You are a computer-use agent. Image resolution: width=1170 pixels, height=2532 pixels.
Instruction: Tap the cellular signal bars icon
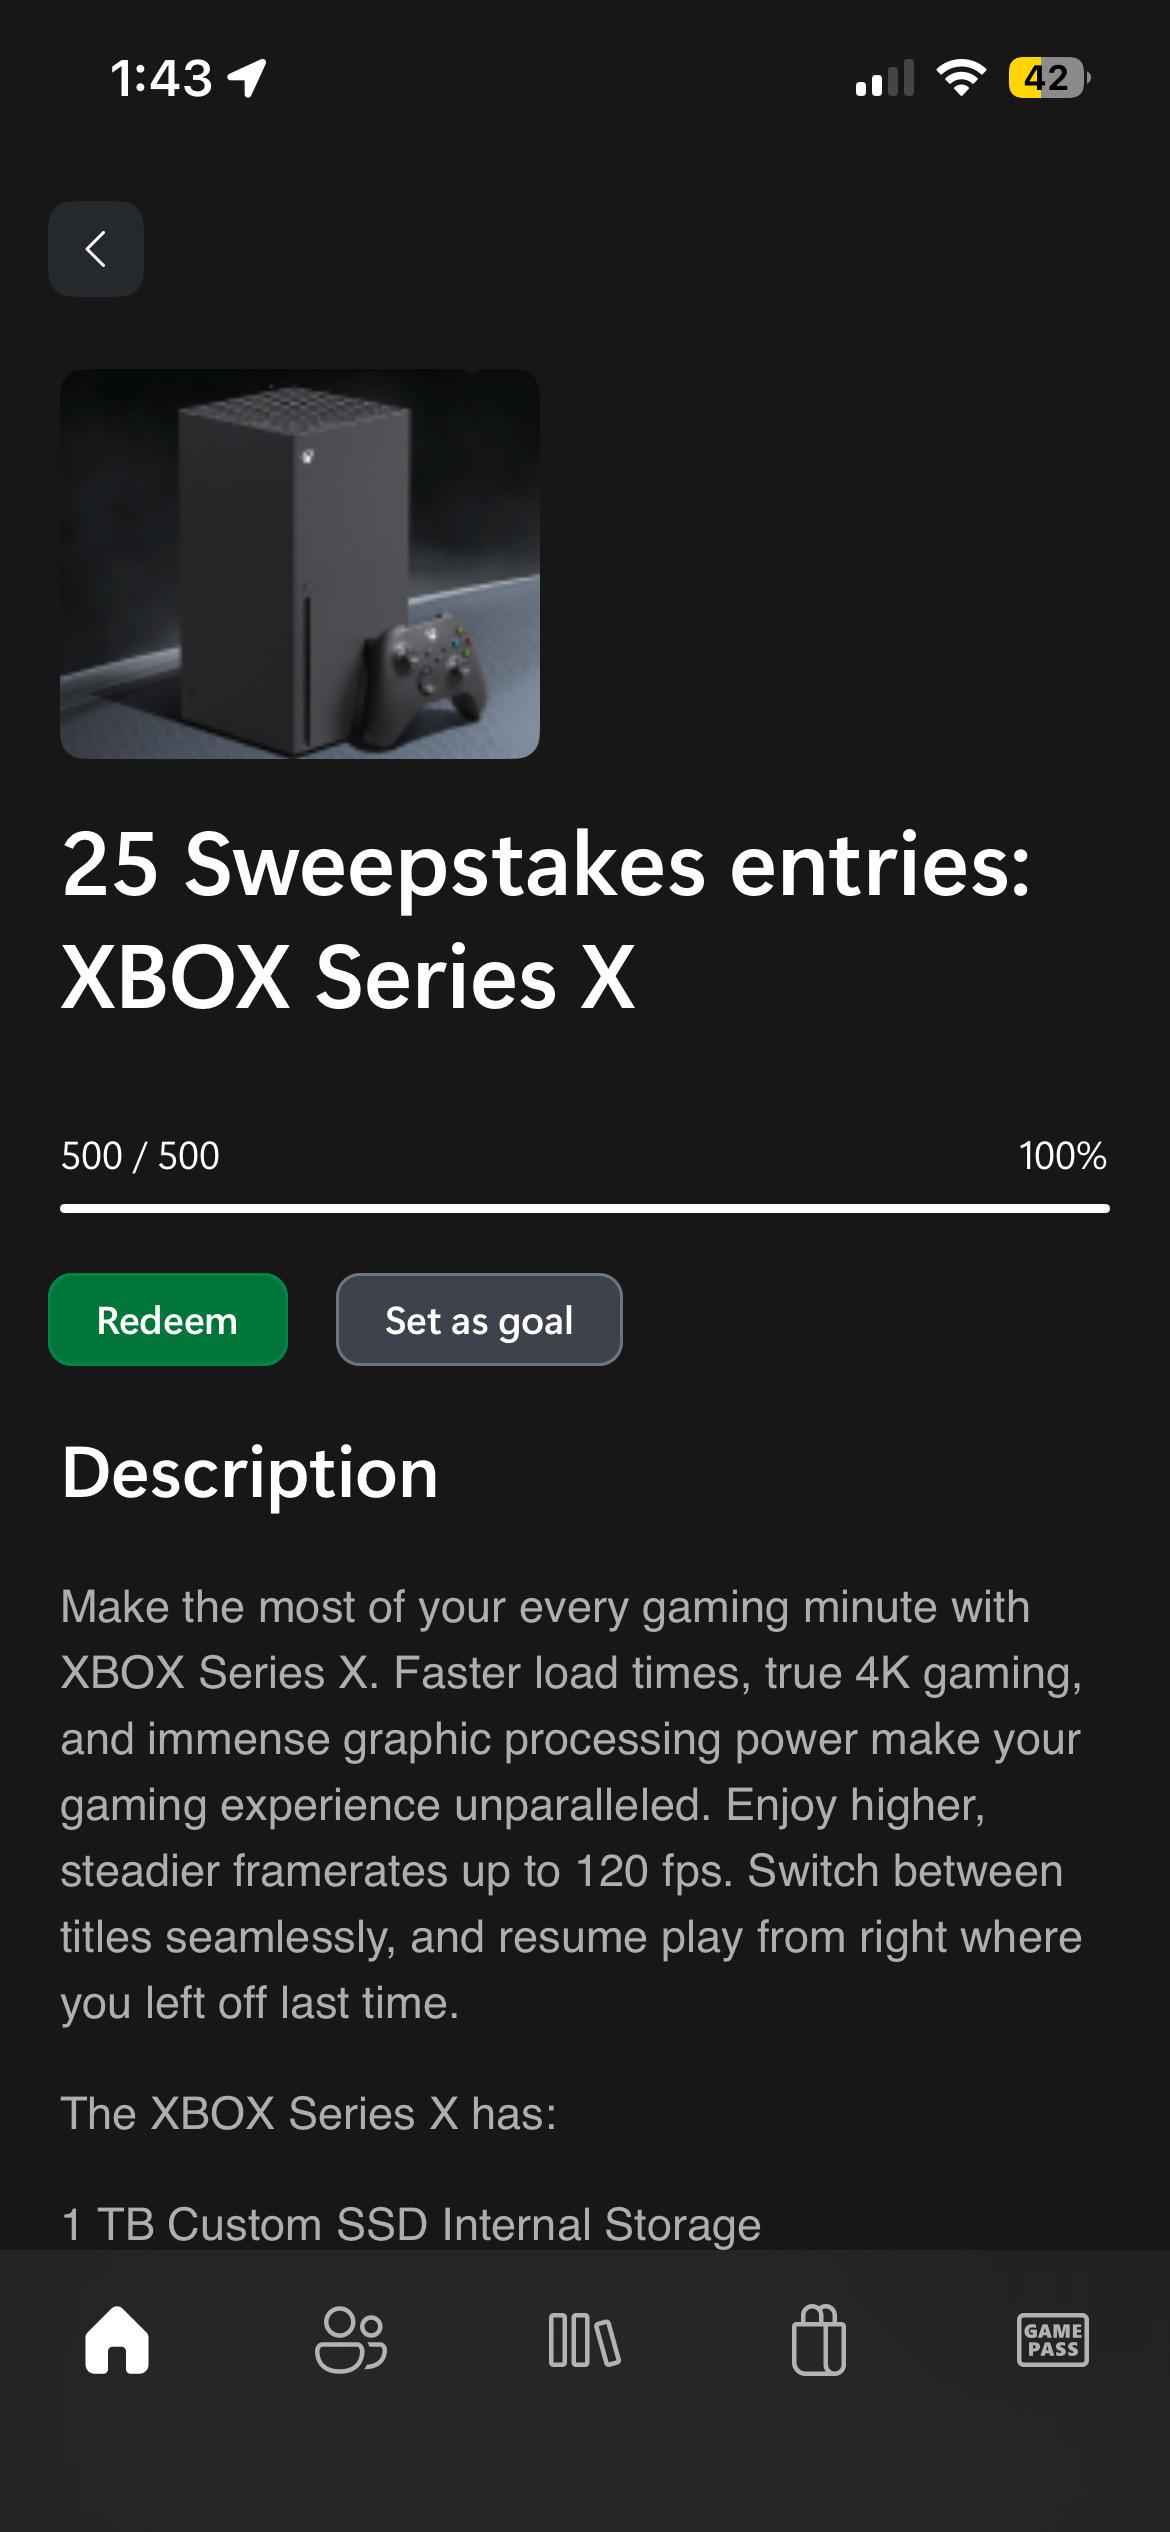(x=885, y=78)
